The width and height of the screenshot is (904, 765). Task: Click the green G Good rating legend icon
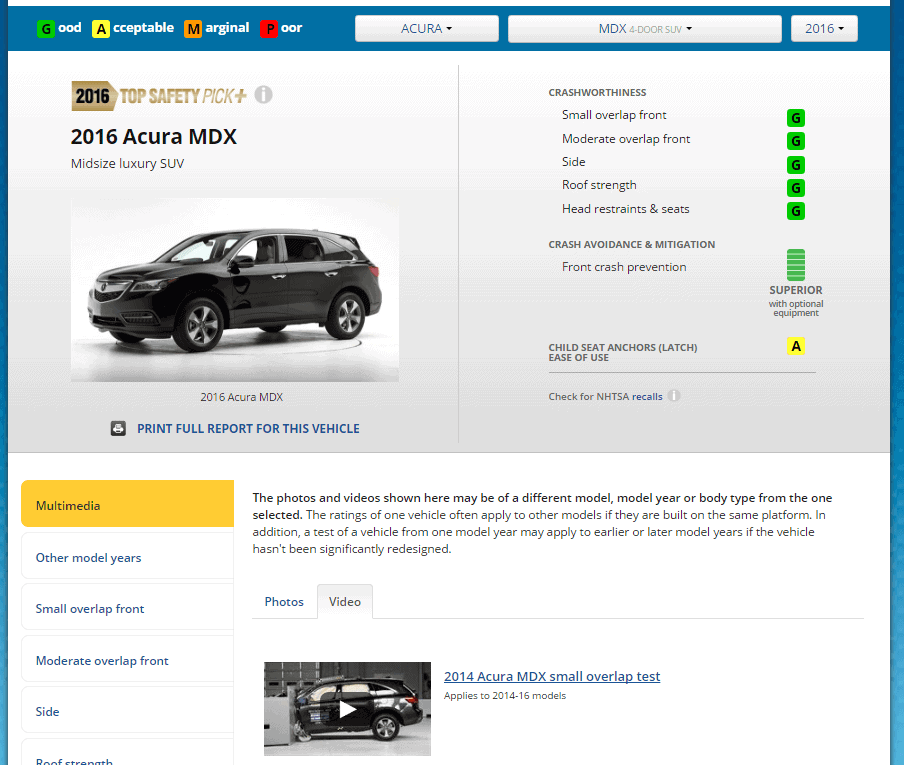point(44,29)
